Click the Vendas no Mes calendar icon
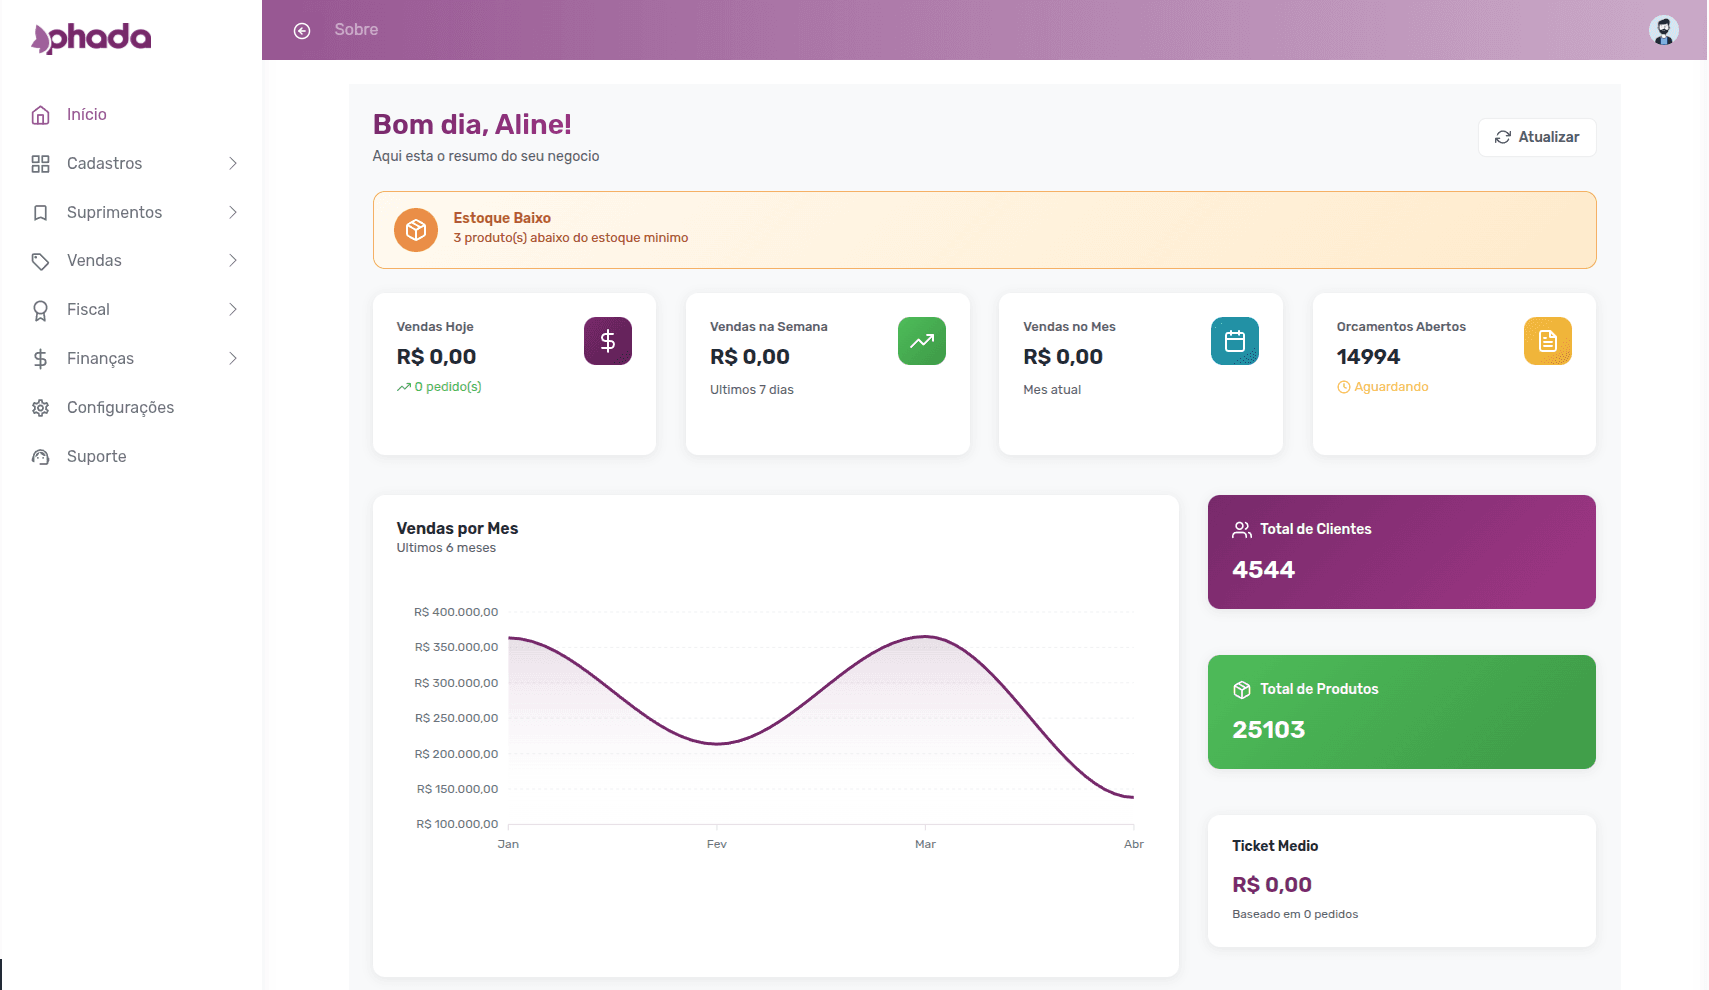The height and width of the screenshot is (990, 1709). click(x=1235, y=341)
